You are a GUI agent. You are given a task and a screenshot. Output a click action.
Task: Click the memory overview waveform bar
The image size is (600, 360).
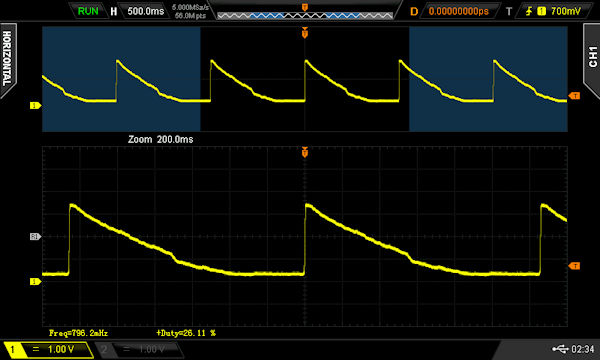coord(305,16)
